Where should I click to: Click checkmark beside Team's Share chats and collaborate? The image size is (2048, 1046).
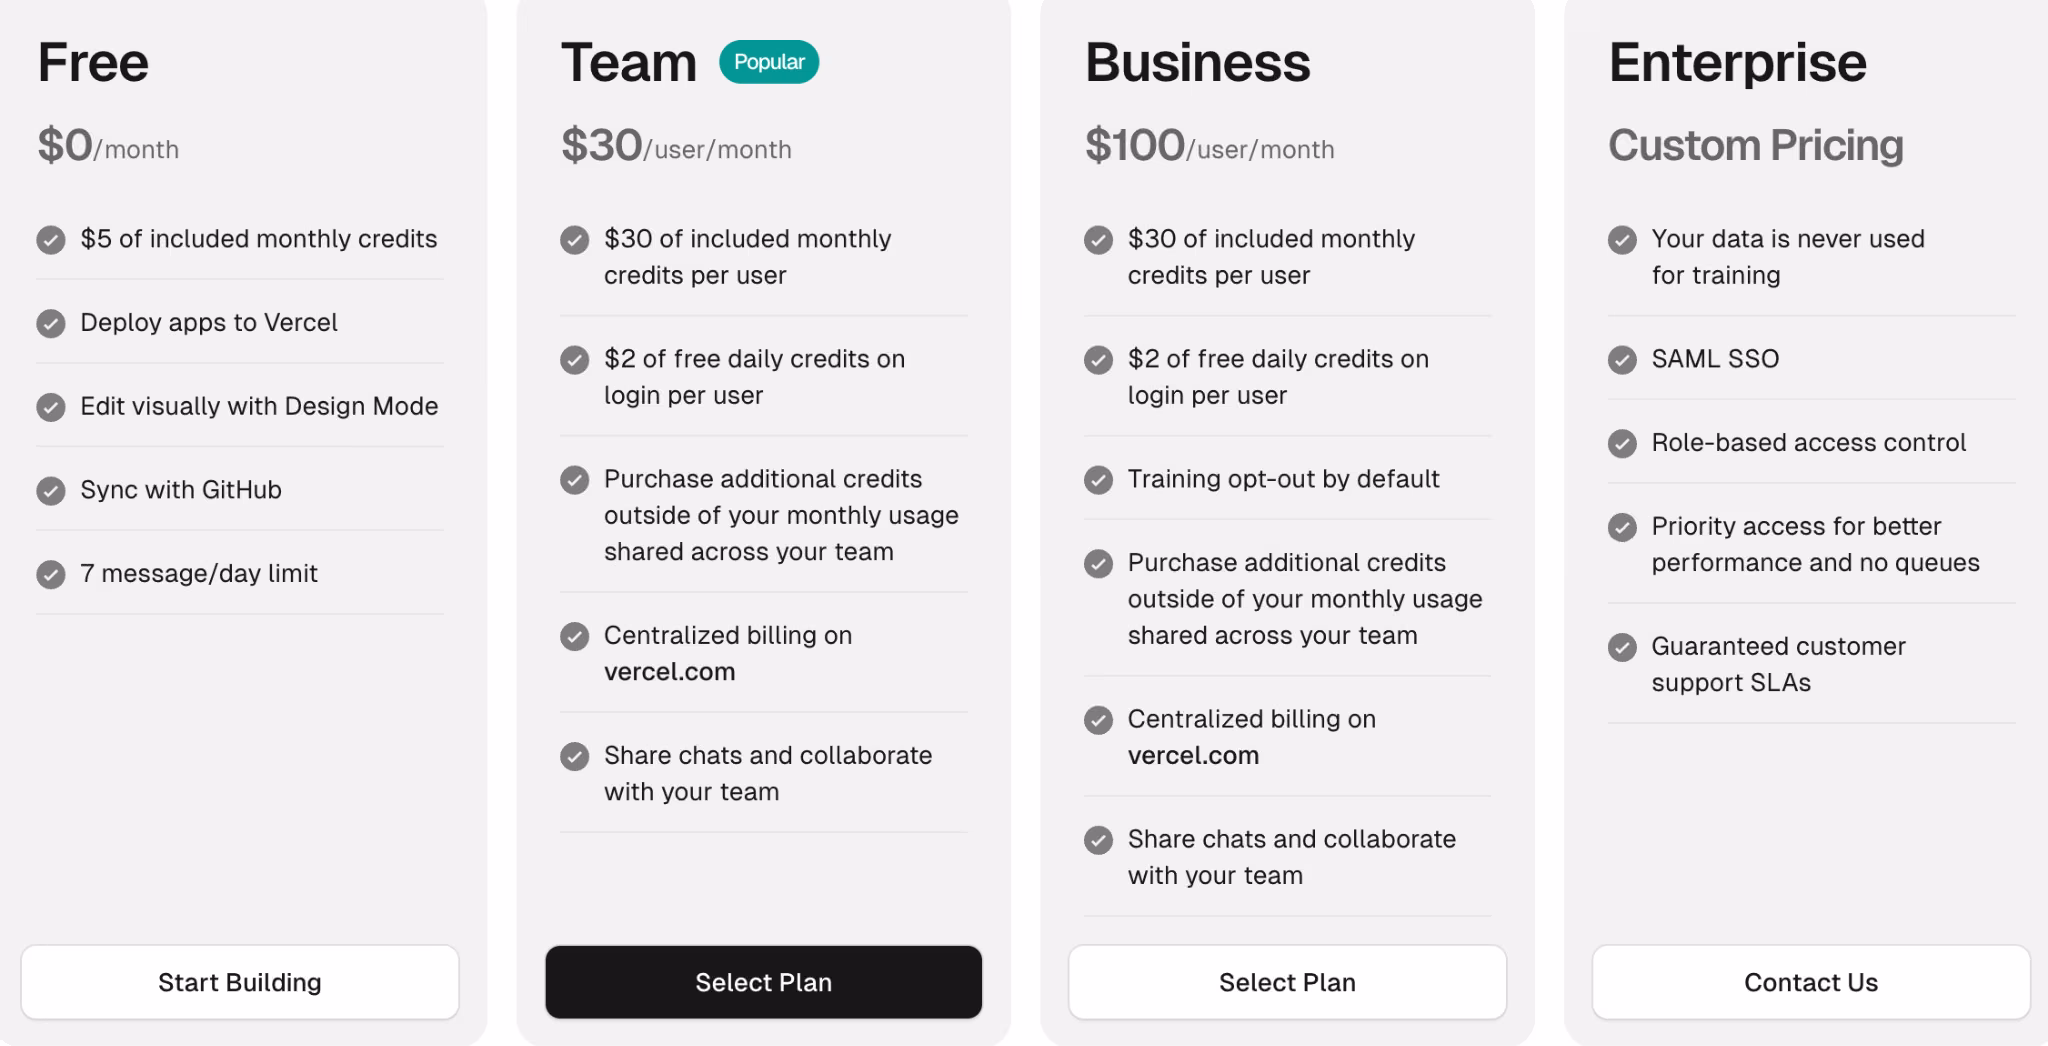(x=574, y=756)
